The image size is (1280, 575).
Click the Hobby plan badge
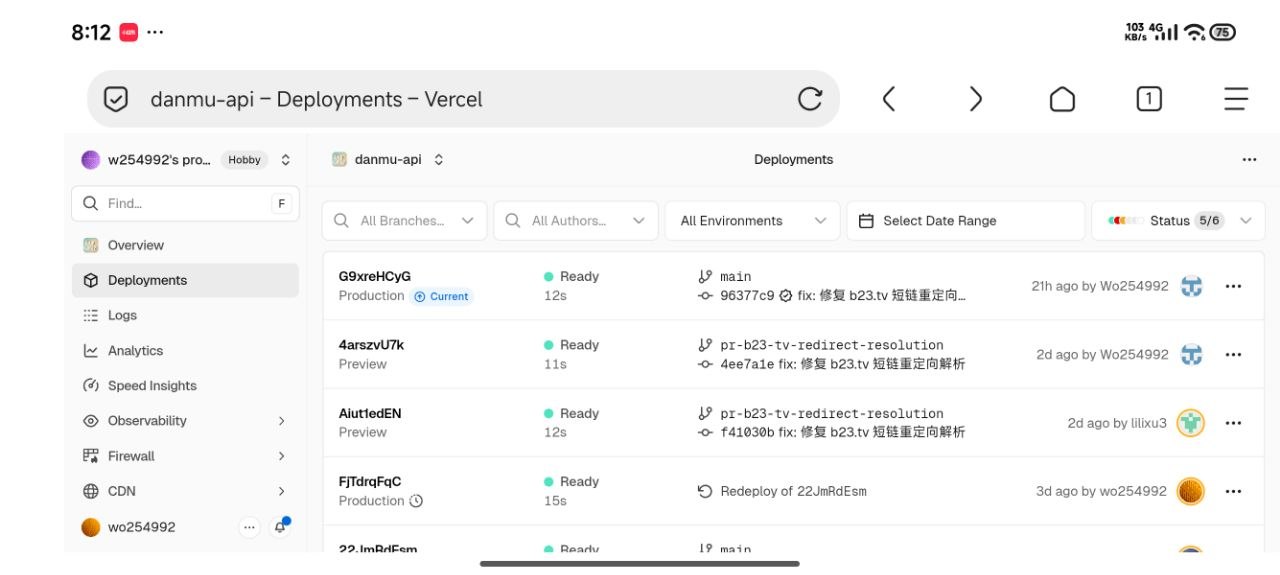244,160
